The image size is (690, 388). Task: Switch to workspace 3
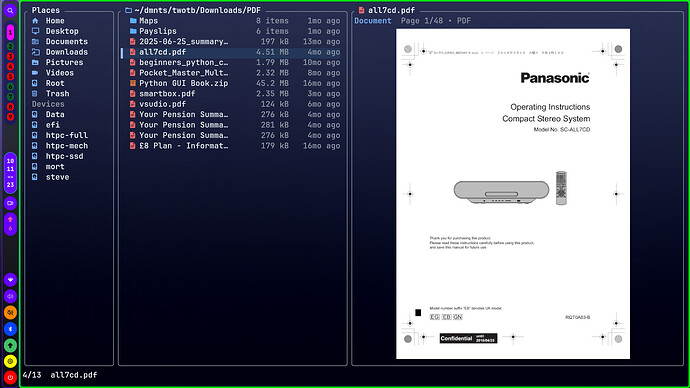click(10, 56)
